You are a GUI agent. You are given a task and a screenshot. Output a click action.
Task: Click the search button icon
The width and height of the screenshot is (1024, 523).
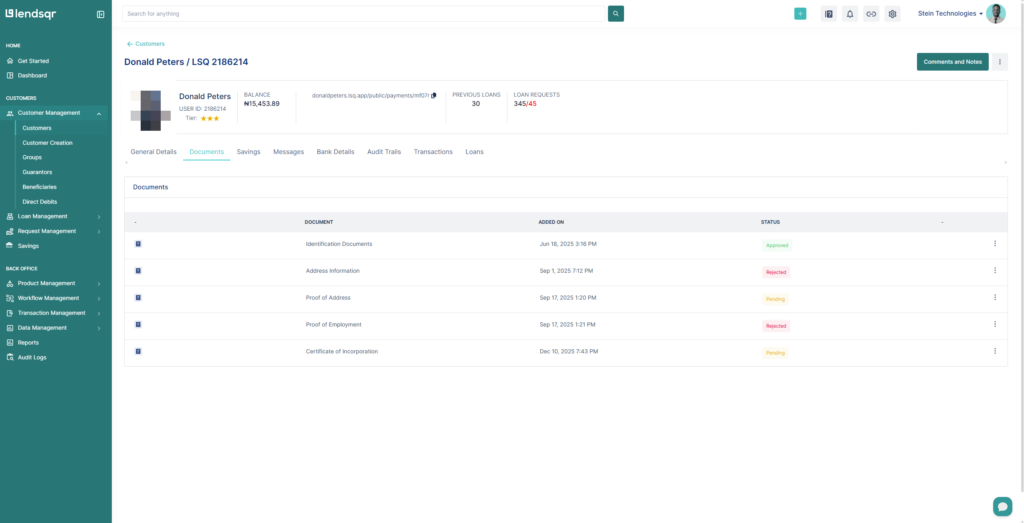[616, 14]
